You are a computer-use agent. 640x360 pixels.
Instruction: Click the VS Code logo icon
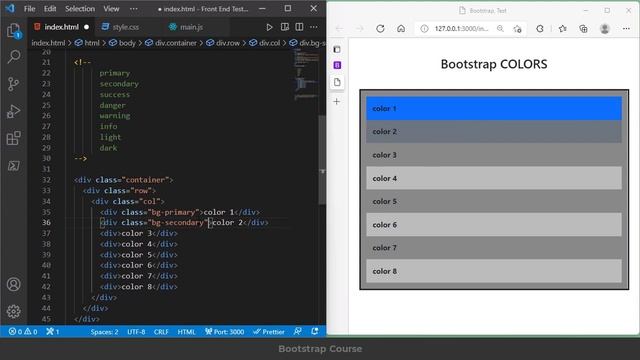10,8
